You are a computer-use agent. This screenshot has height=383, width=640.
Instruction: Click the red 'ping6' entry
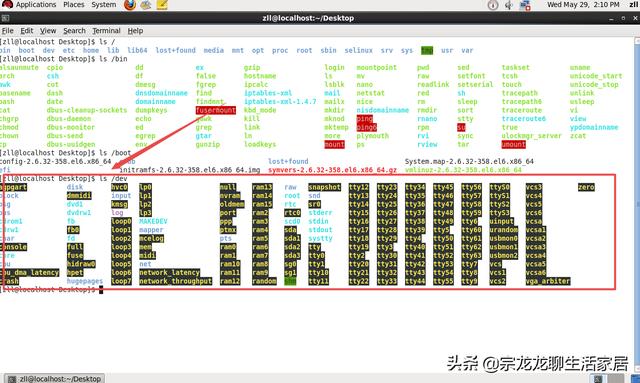(x=367, y=127)
